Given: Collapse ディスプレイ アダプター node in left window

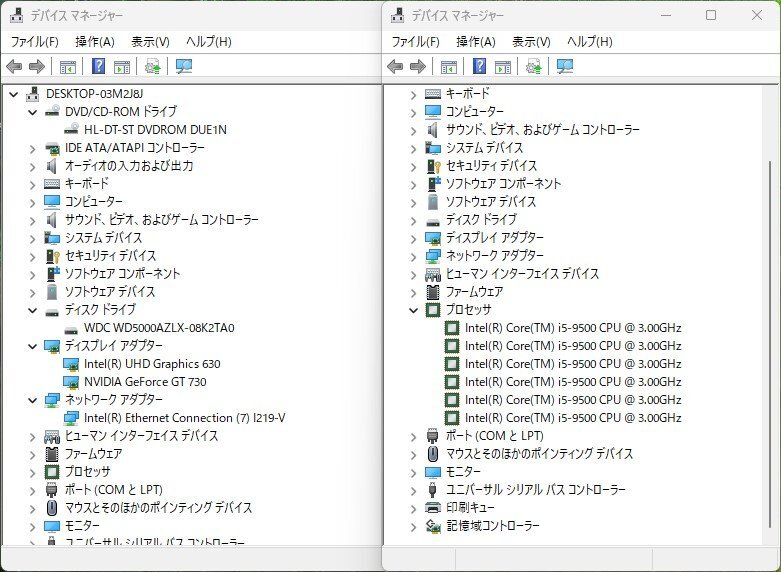Looking at the screenshot, I should [32, 346].
